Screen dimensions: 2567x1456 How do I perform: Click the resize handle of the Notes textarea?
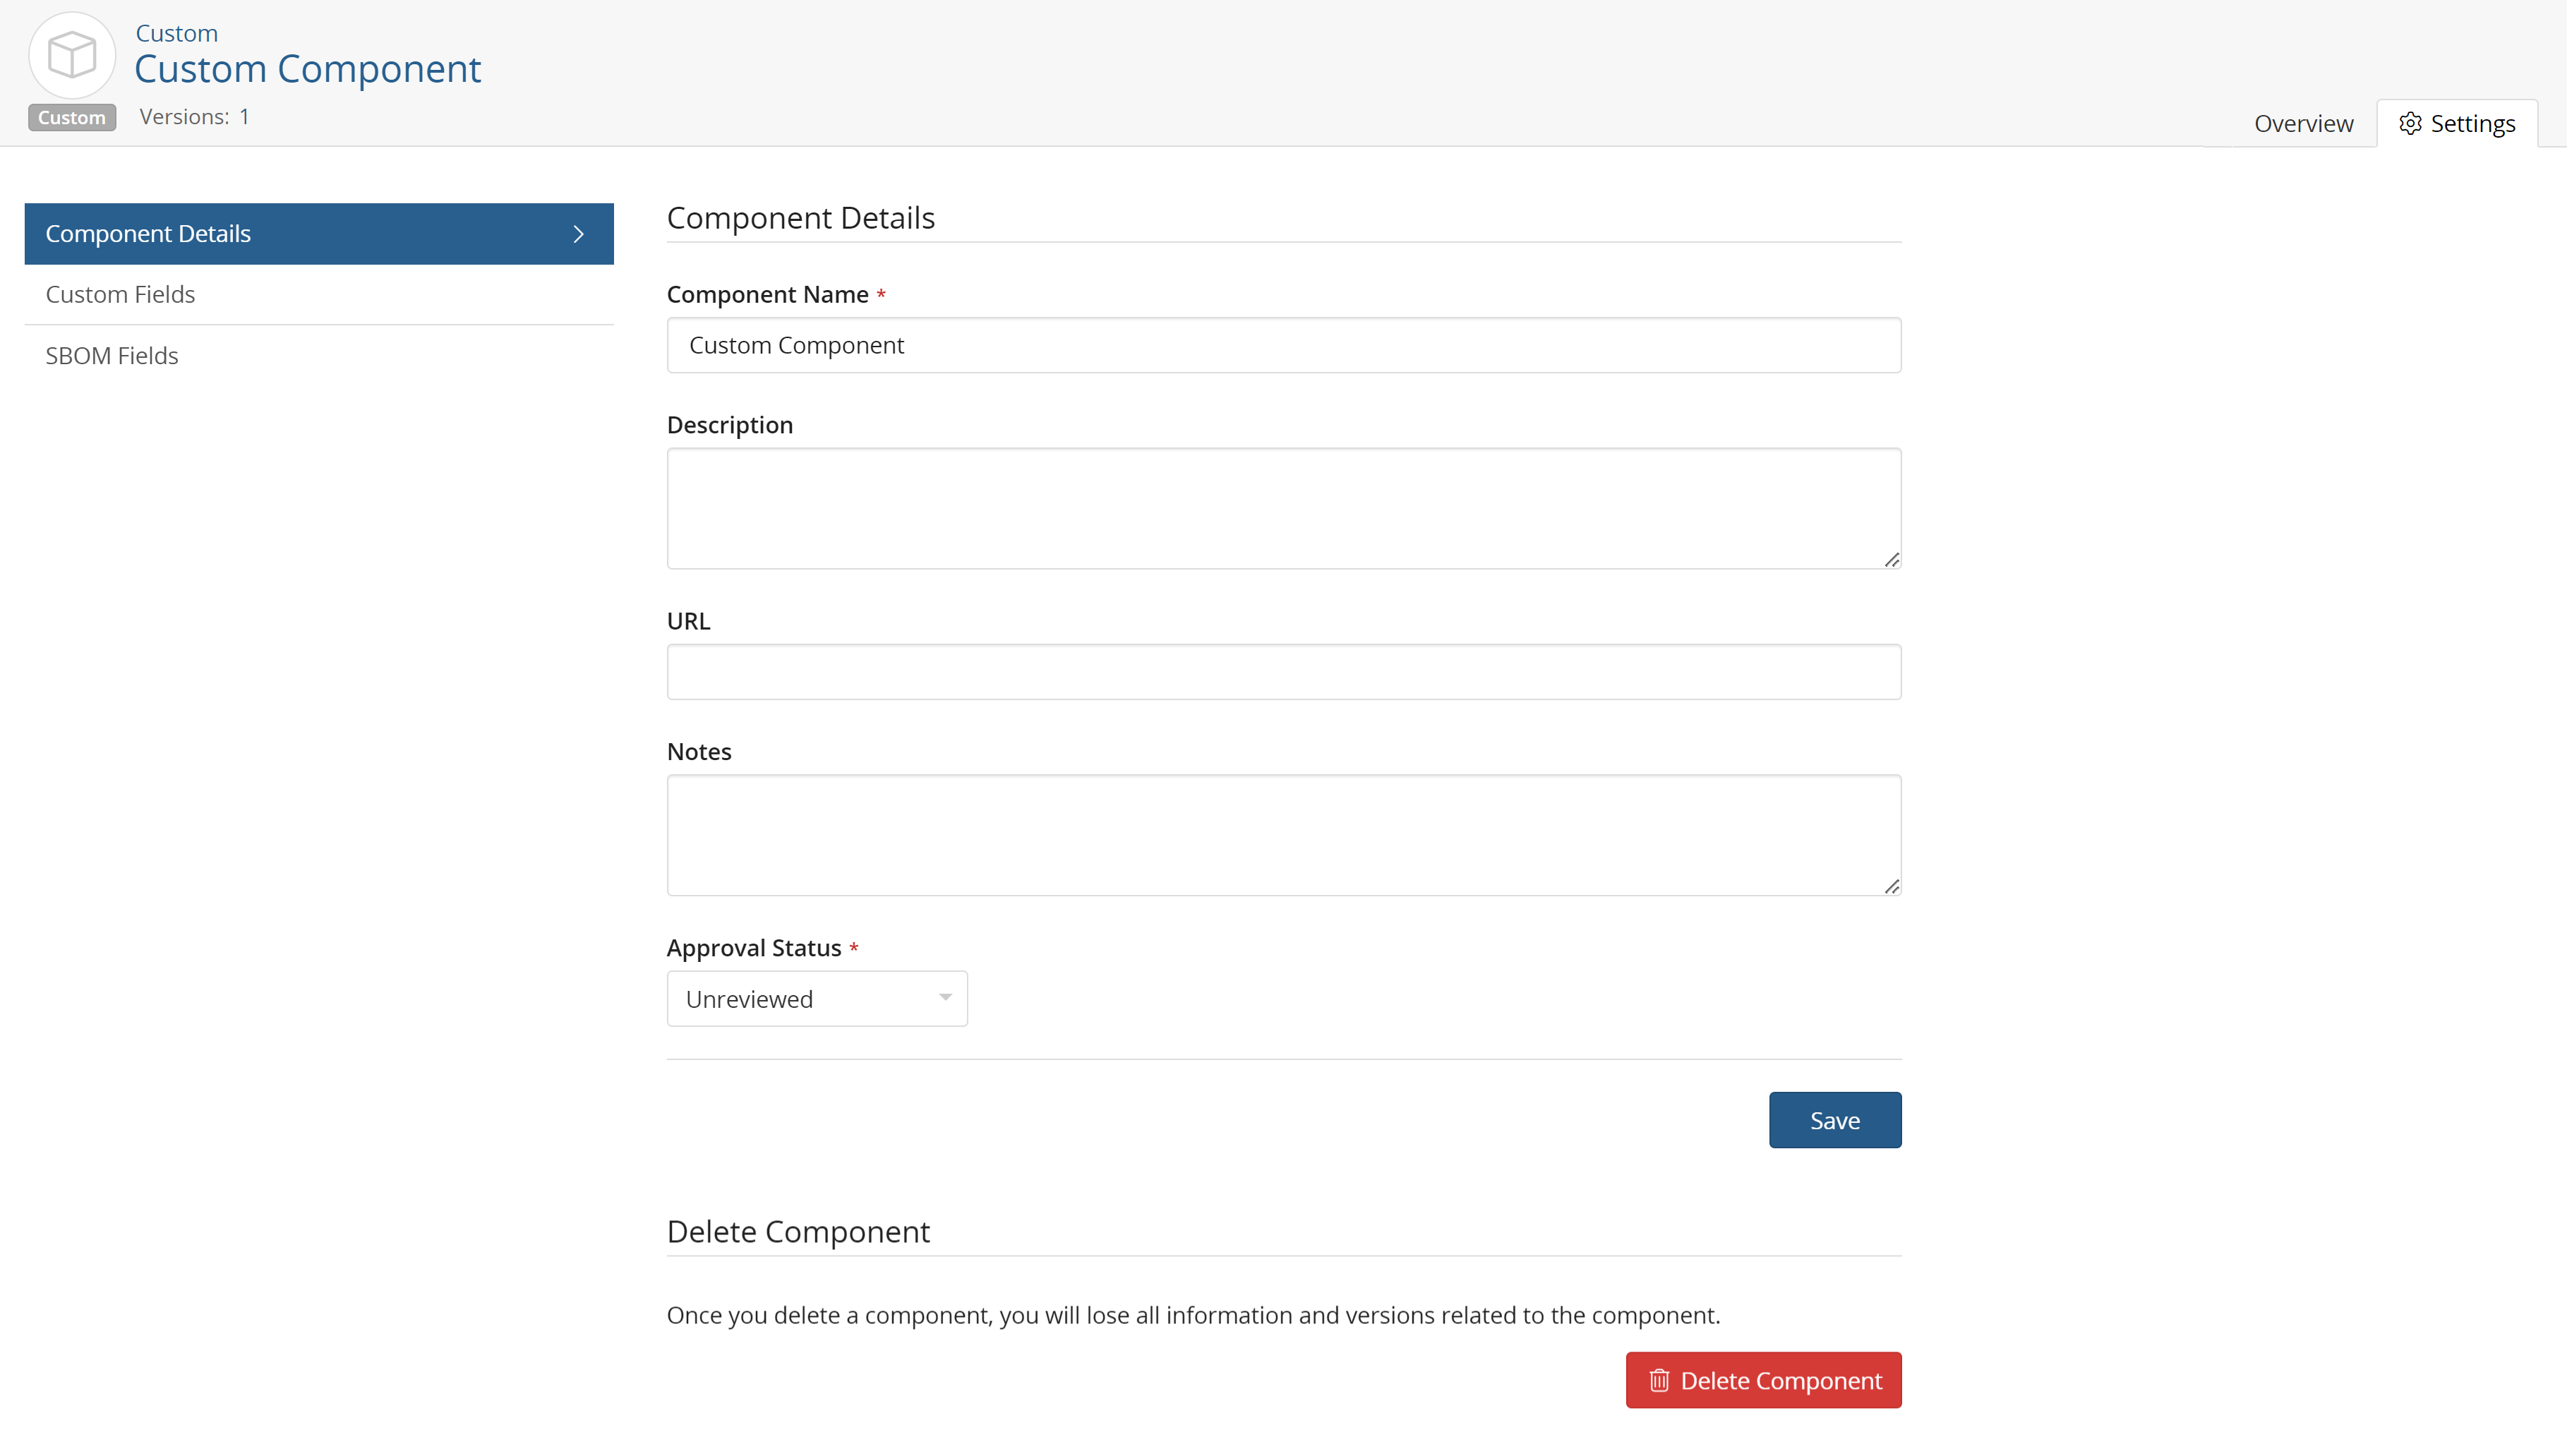click(x=1892, y=886)
